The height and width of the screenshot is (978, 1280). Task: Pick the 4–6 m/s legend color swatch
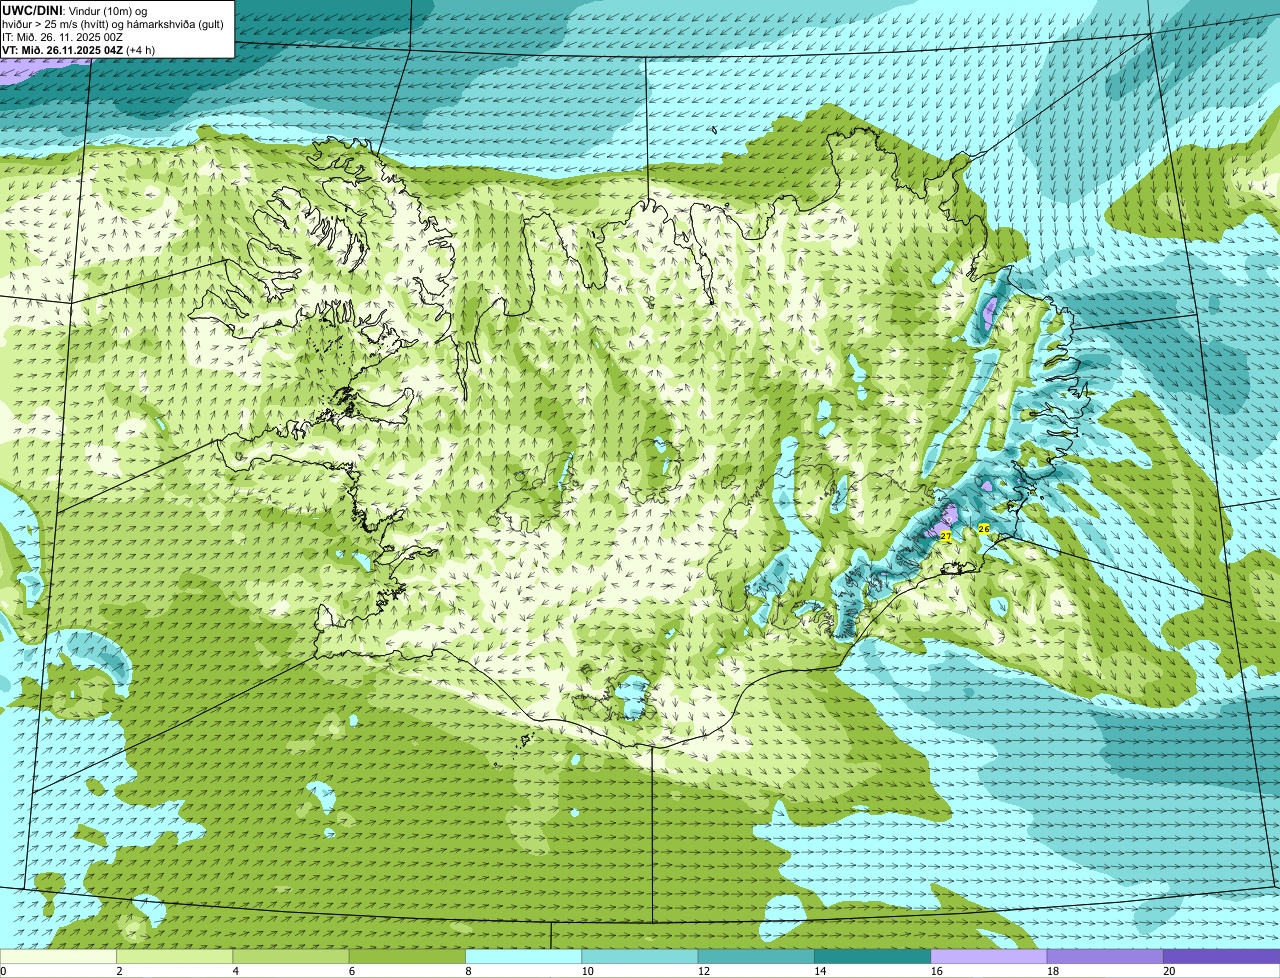tap(291, 957)
